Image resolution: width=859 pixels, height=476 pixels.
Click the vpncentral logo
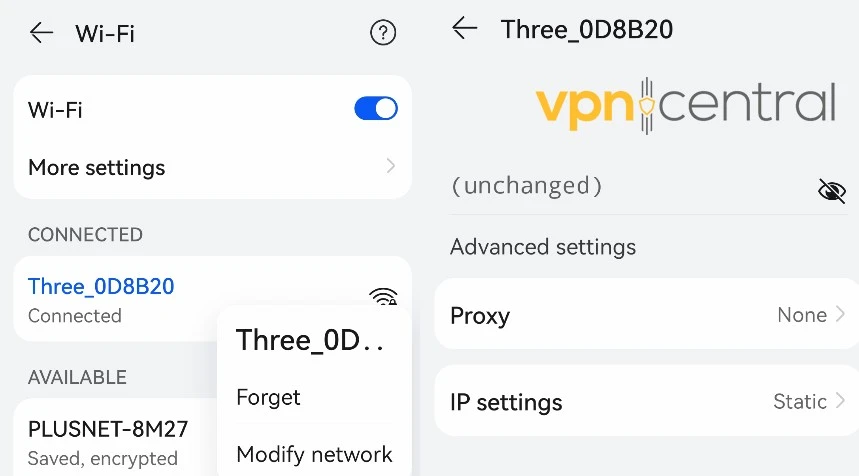(685, 106)
